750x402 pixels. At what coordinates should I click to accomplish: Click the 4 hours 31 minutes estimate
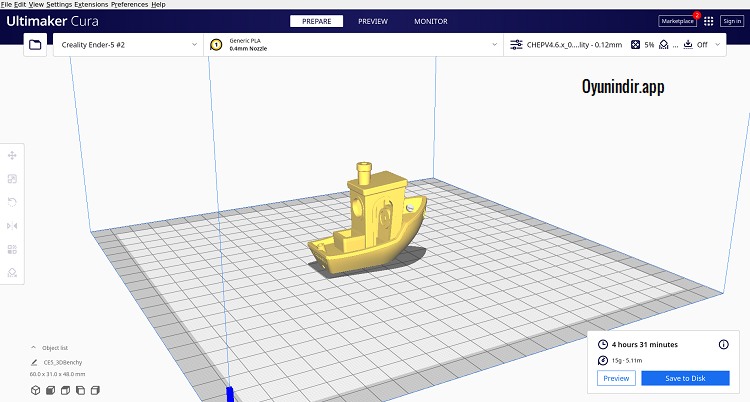pyautogui.click(x=645, y=344)
